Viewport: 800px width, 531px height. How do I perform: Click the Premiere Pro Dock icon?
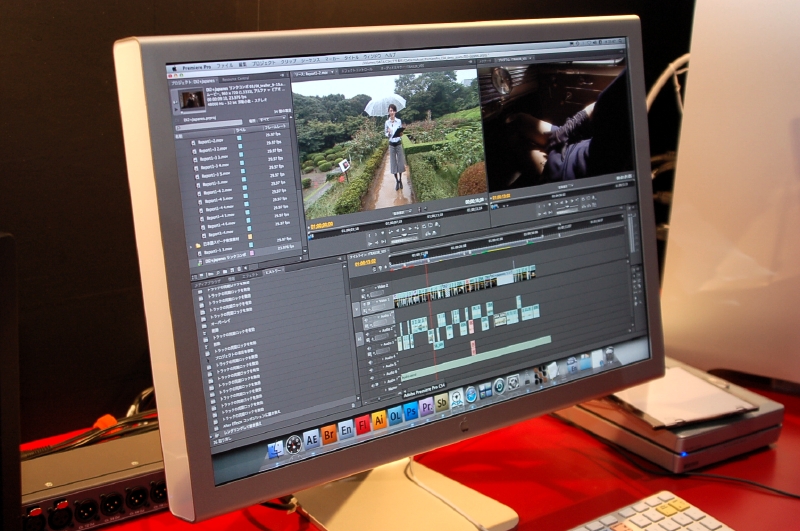coord(427,405)
